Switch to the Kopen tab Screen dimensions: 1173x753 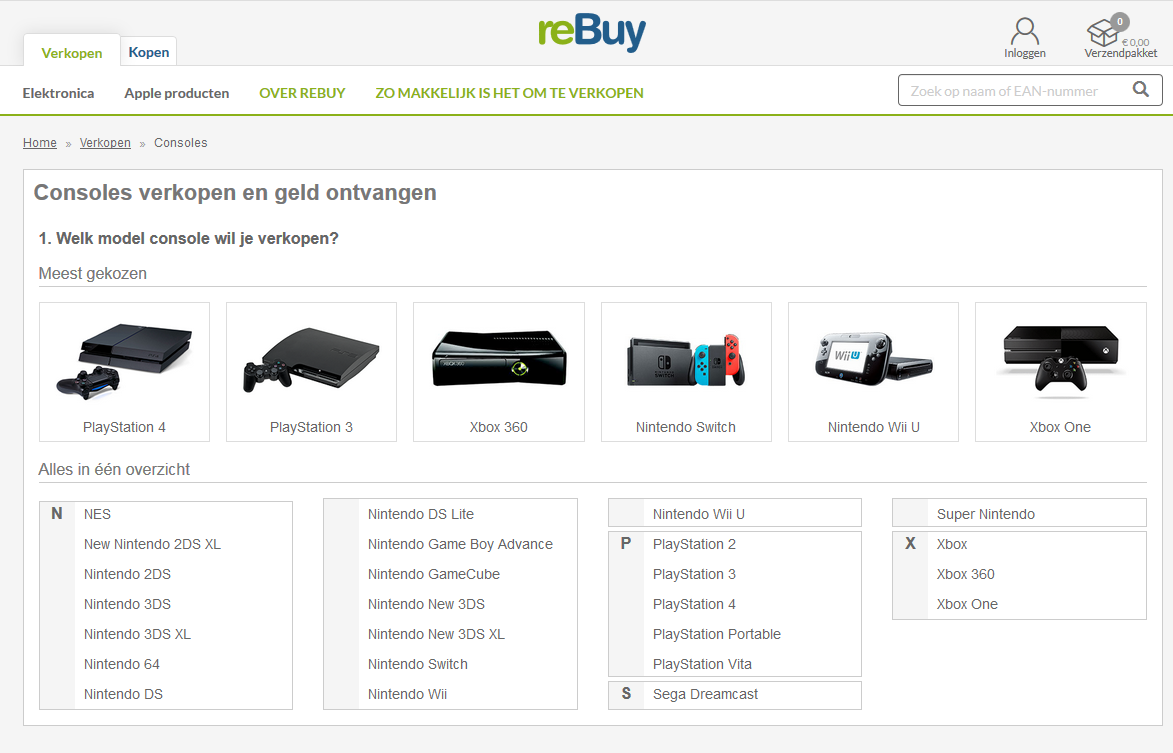[149, 52]
